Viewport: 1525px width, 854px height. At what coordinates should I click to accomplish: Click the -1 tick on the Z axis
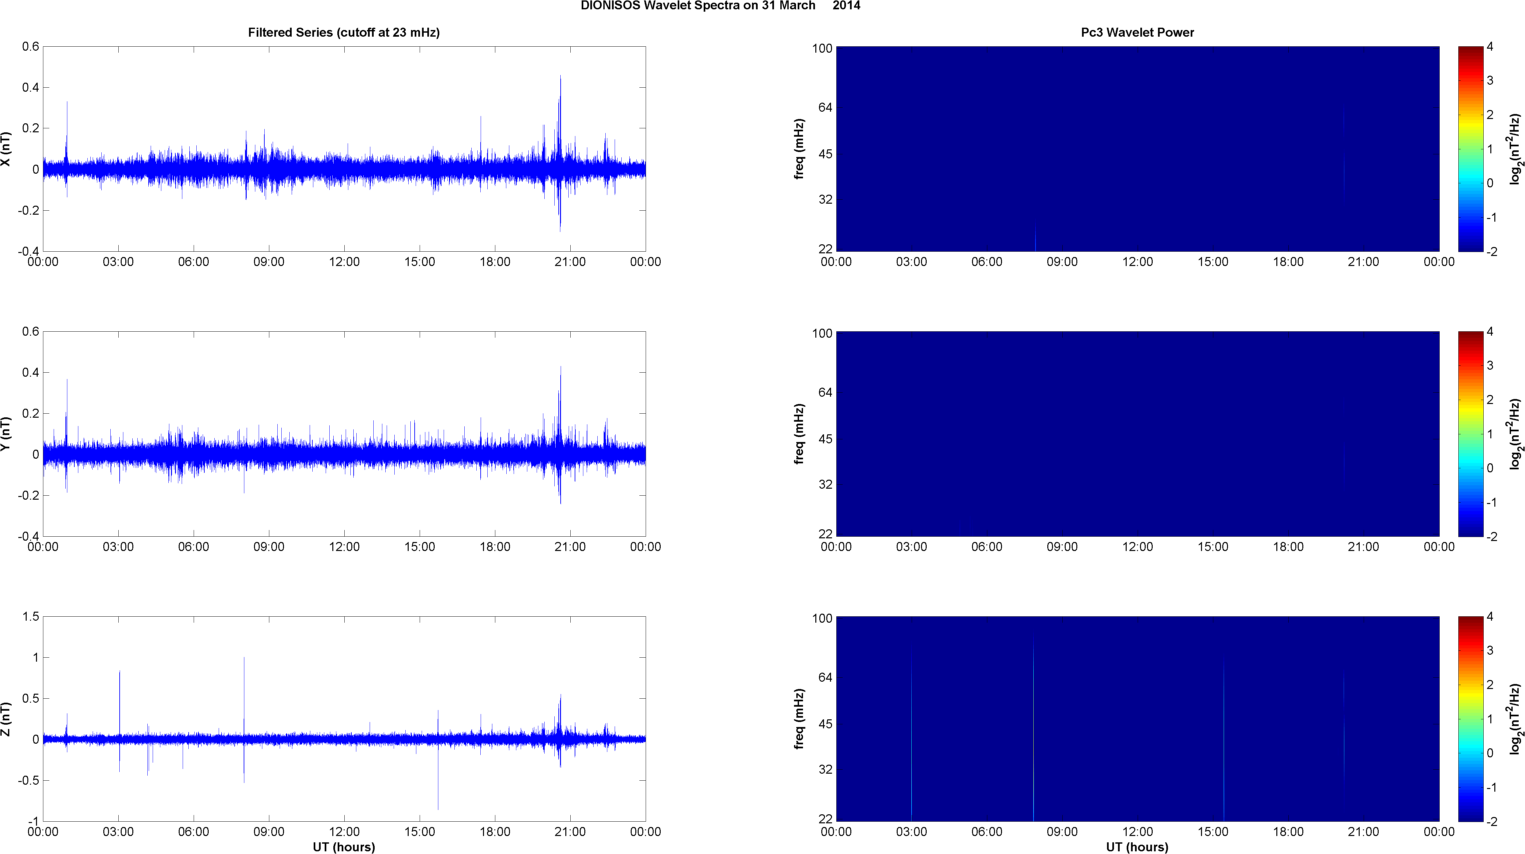click(33, 822)
